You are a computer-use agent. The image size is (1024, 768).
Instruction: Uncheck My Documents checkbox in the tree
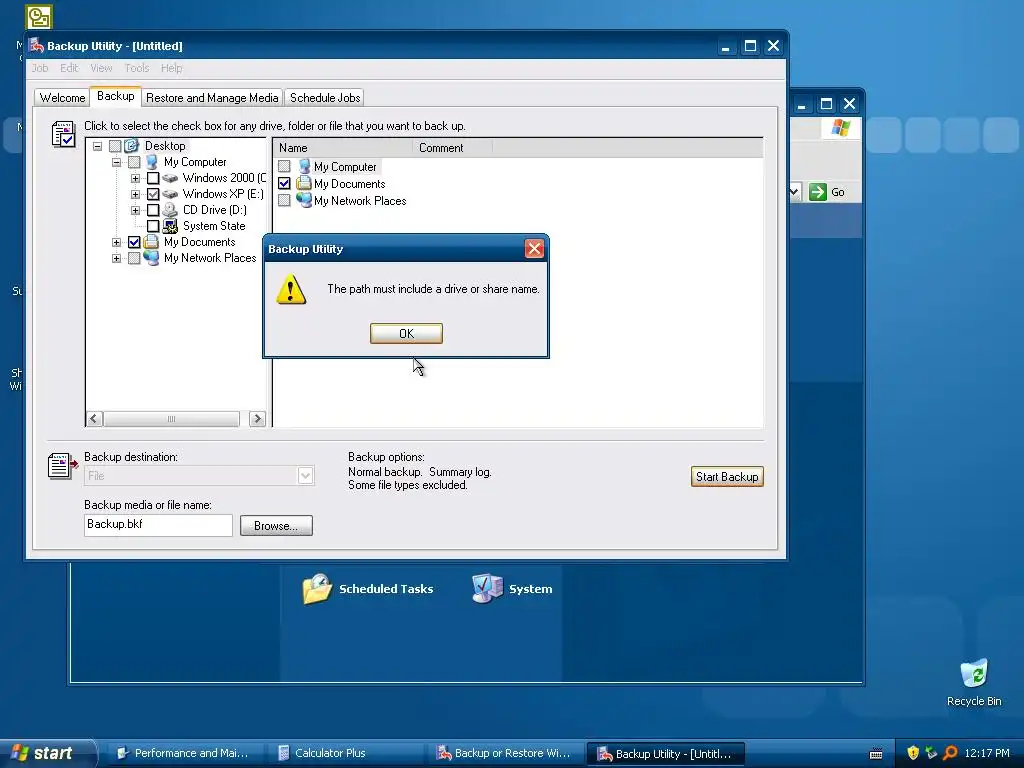(134, 242)
